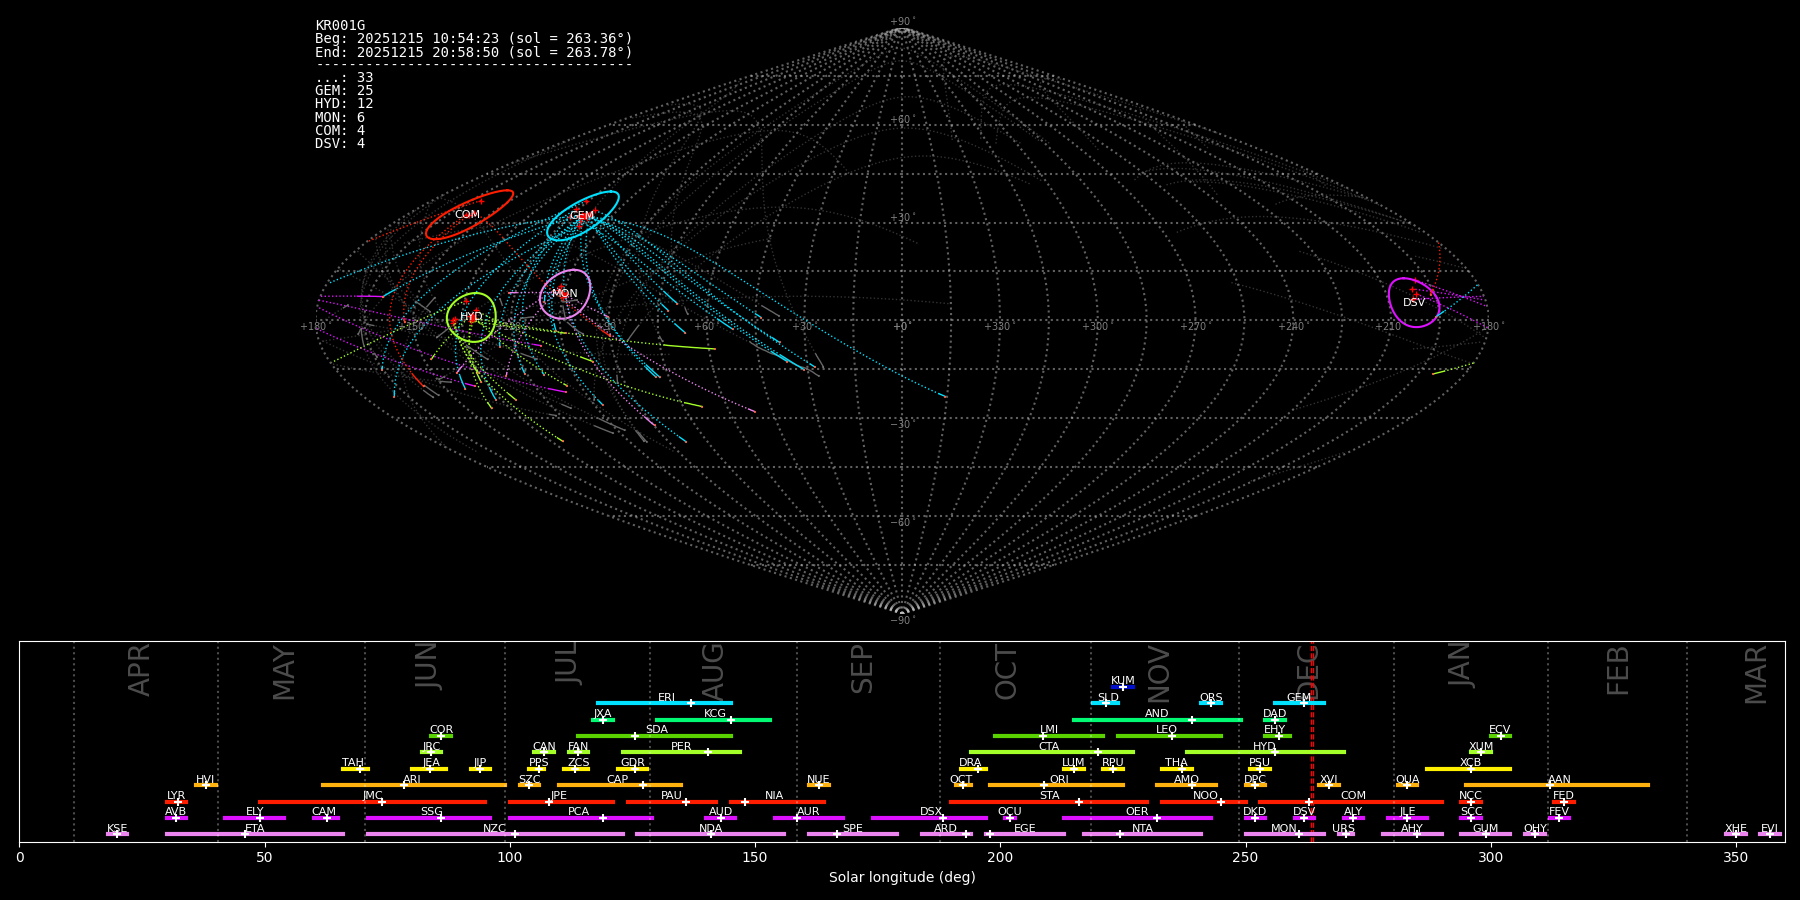
Task: Select the FEB month label
Action: 1617,670
